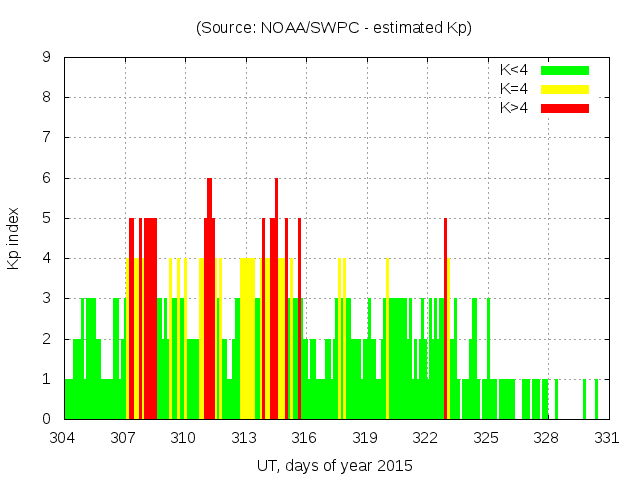This screenshot has width=640, height=480.
Task: Click the yellow K=4 legend swatch
Action: 565,89
